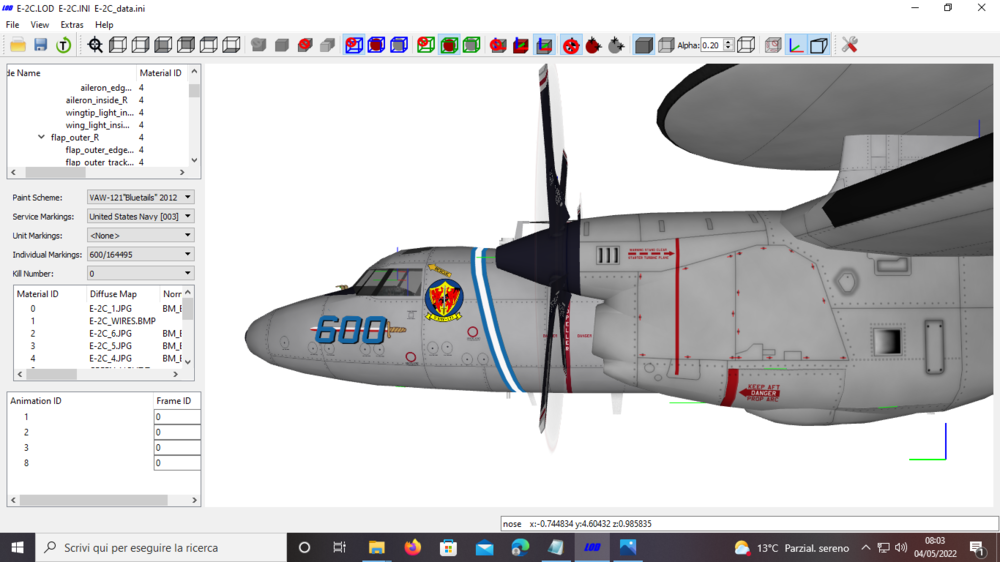This screenshot has width=1000, height=562.
Task: Reload textures with the green T icon
Action: (x=63, y=45)
